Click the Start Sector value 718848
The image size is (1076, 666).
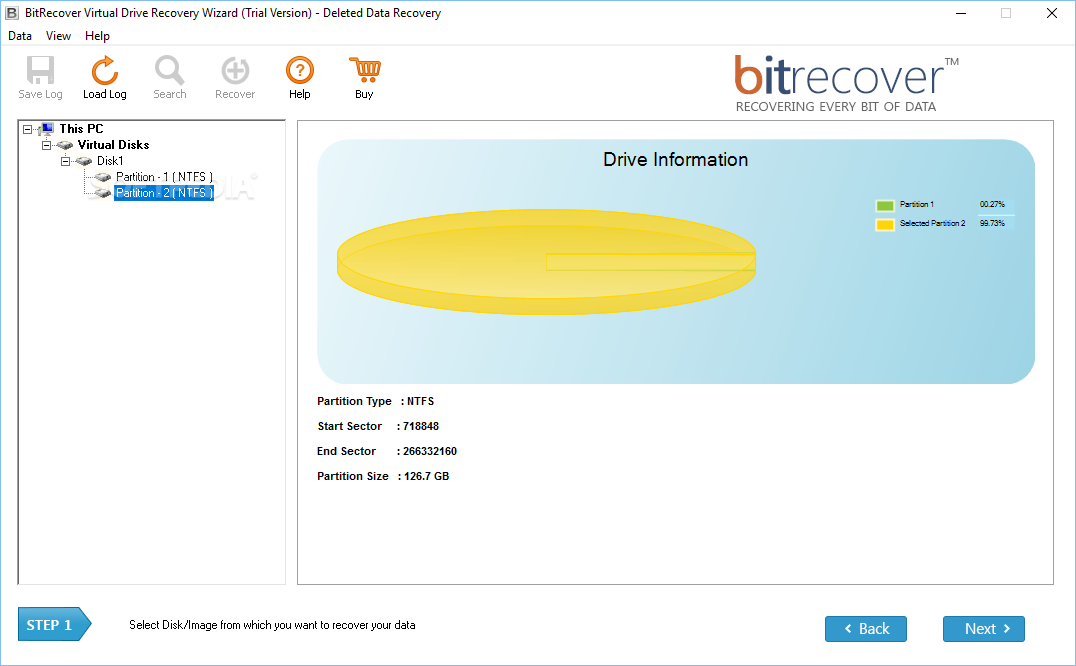(421, 426)
